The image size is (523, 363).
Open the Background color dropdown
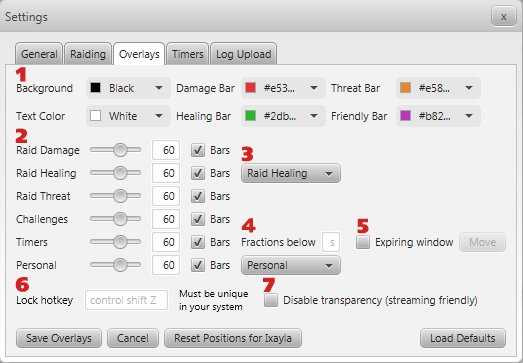(128, 88)
